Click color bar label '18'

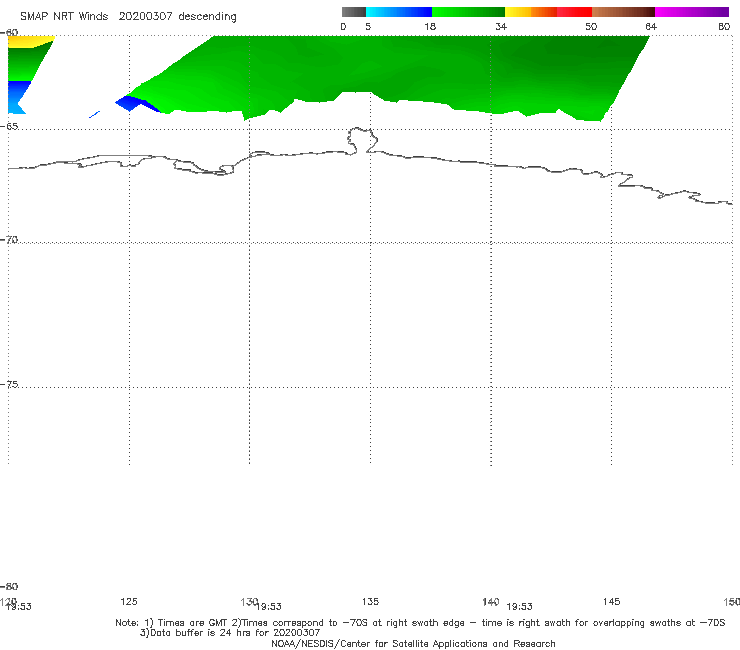coord(430,27)
